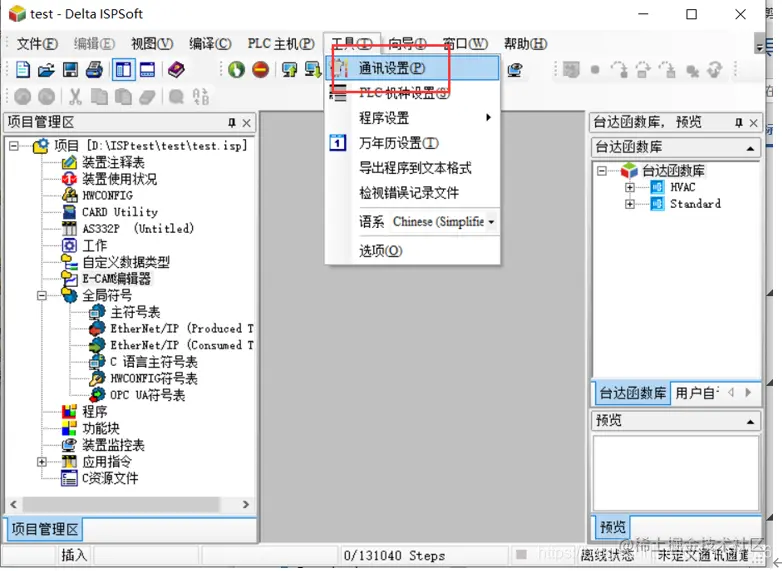Click the greyed-out Replace A-B icon
The height and width of the screenshot is (571, 782).
(200, 96)
